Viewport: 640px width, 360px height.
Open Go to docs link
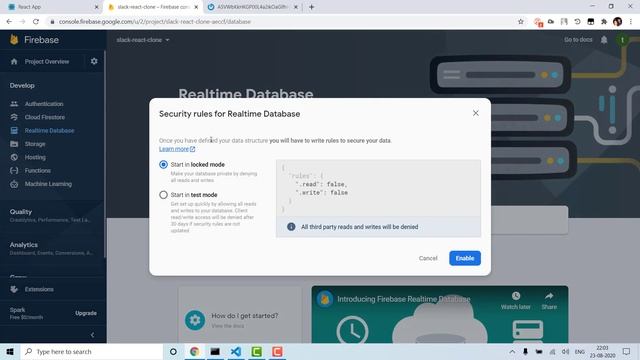tap(578, 40)
